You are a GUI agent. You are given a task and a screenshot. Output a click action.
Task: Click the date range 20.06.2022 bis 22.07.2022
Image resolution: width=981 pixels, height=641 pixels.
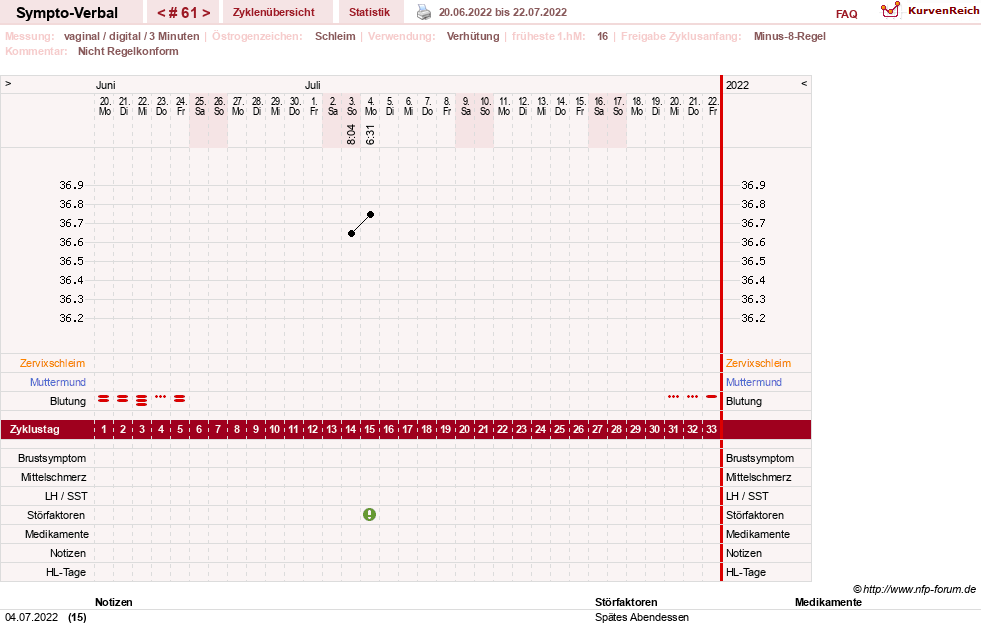point(502,12)
